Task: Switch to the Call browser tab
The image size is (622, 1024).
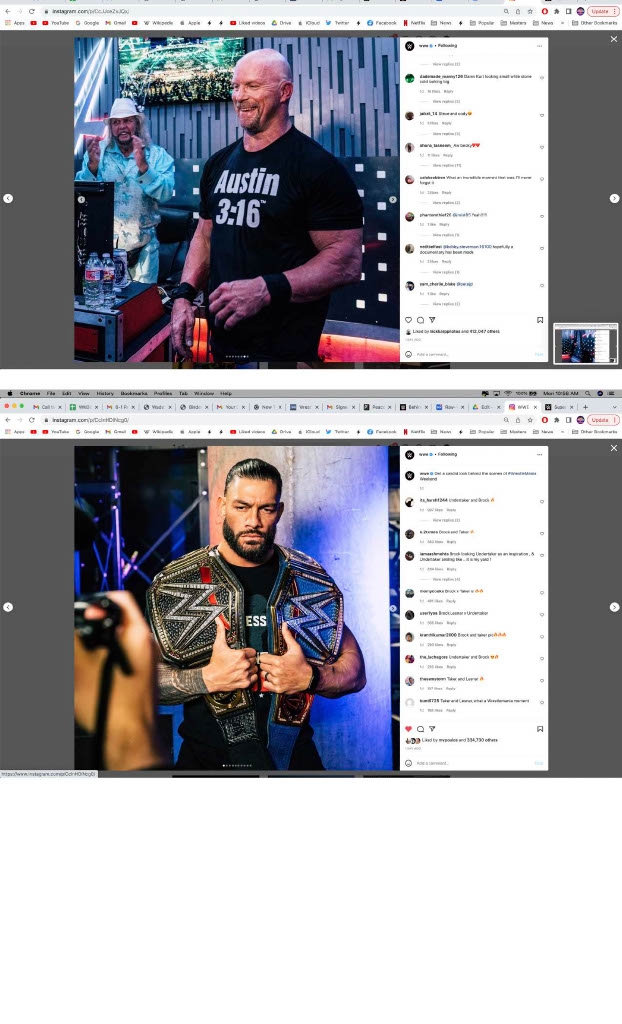Action: pyautogui.click(x=47, y=407)
